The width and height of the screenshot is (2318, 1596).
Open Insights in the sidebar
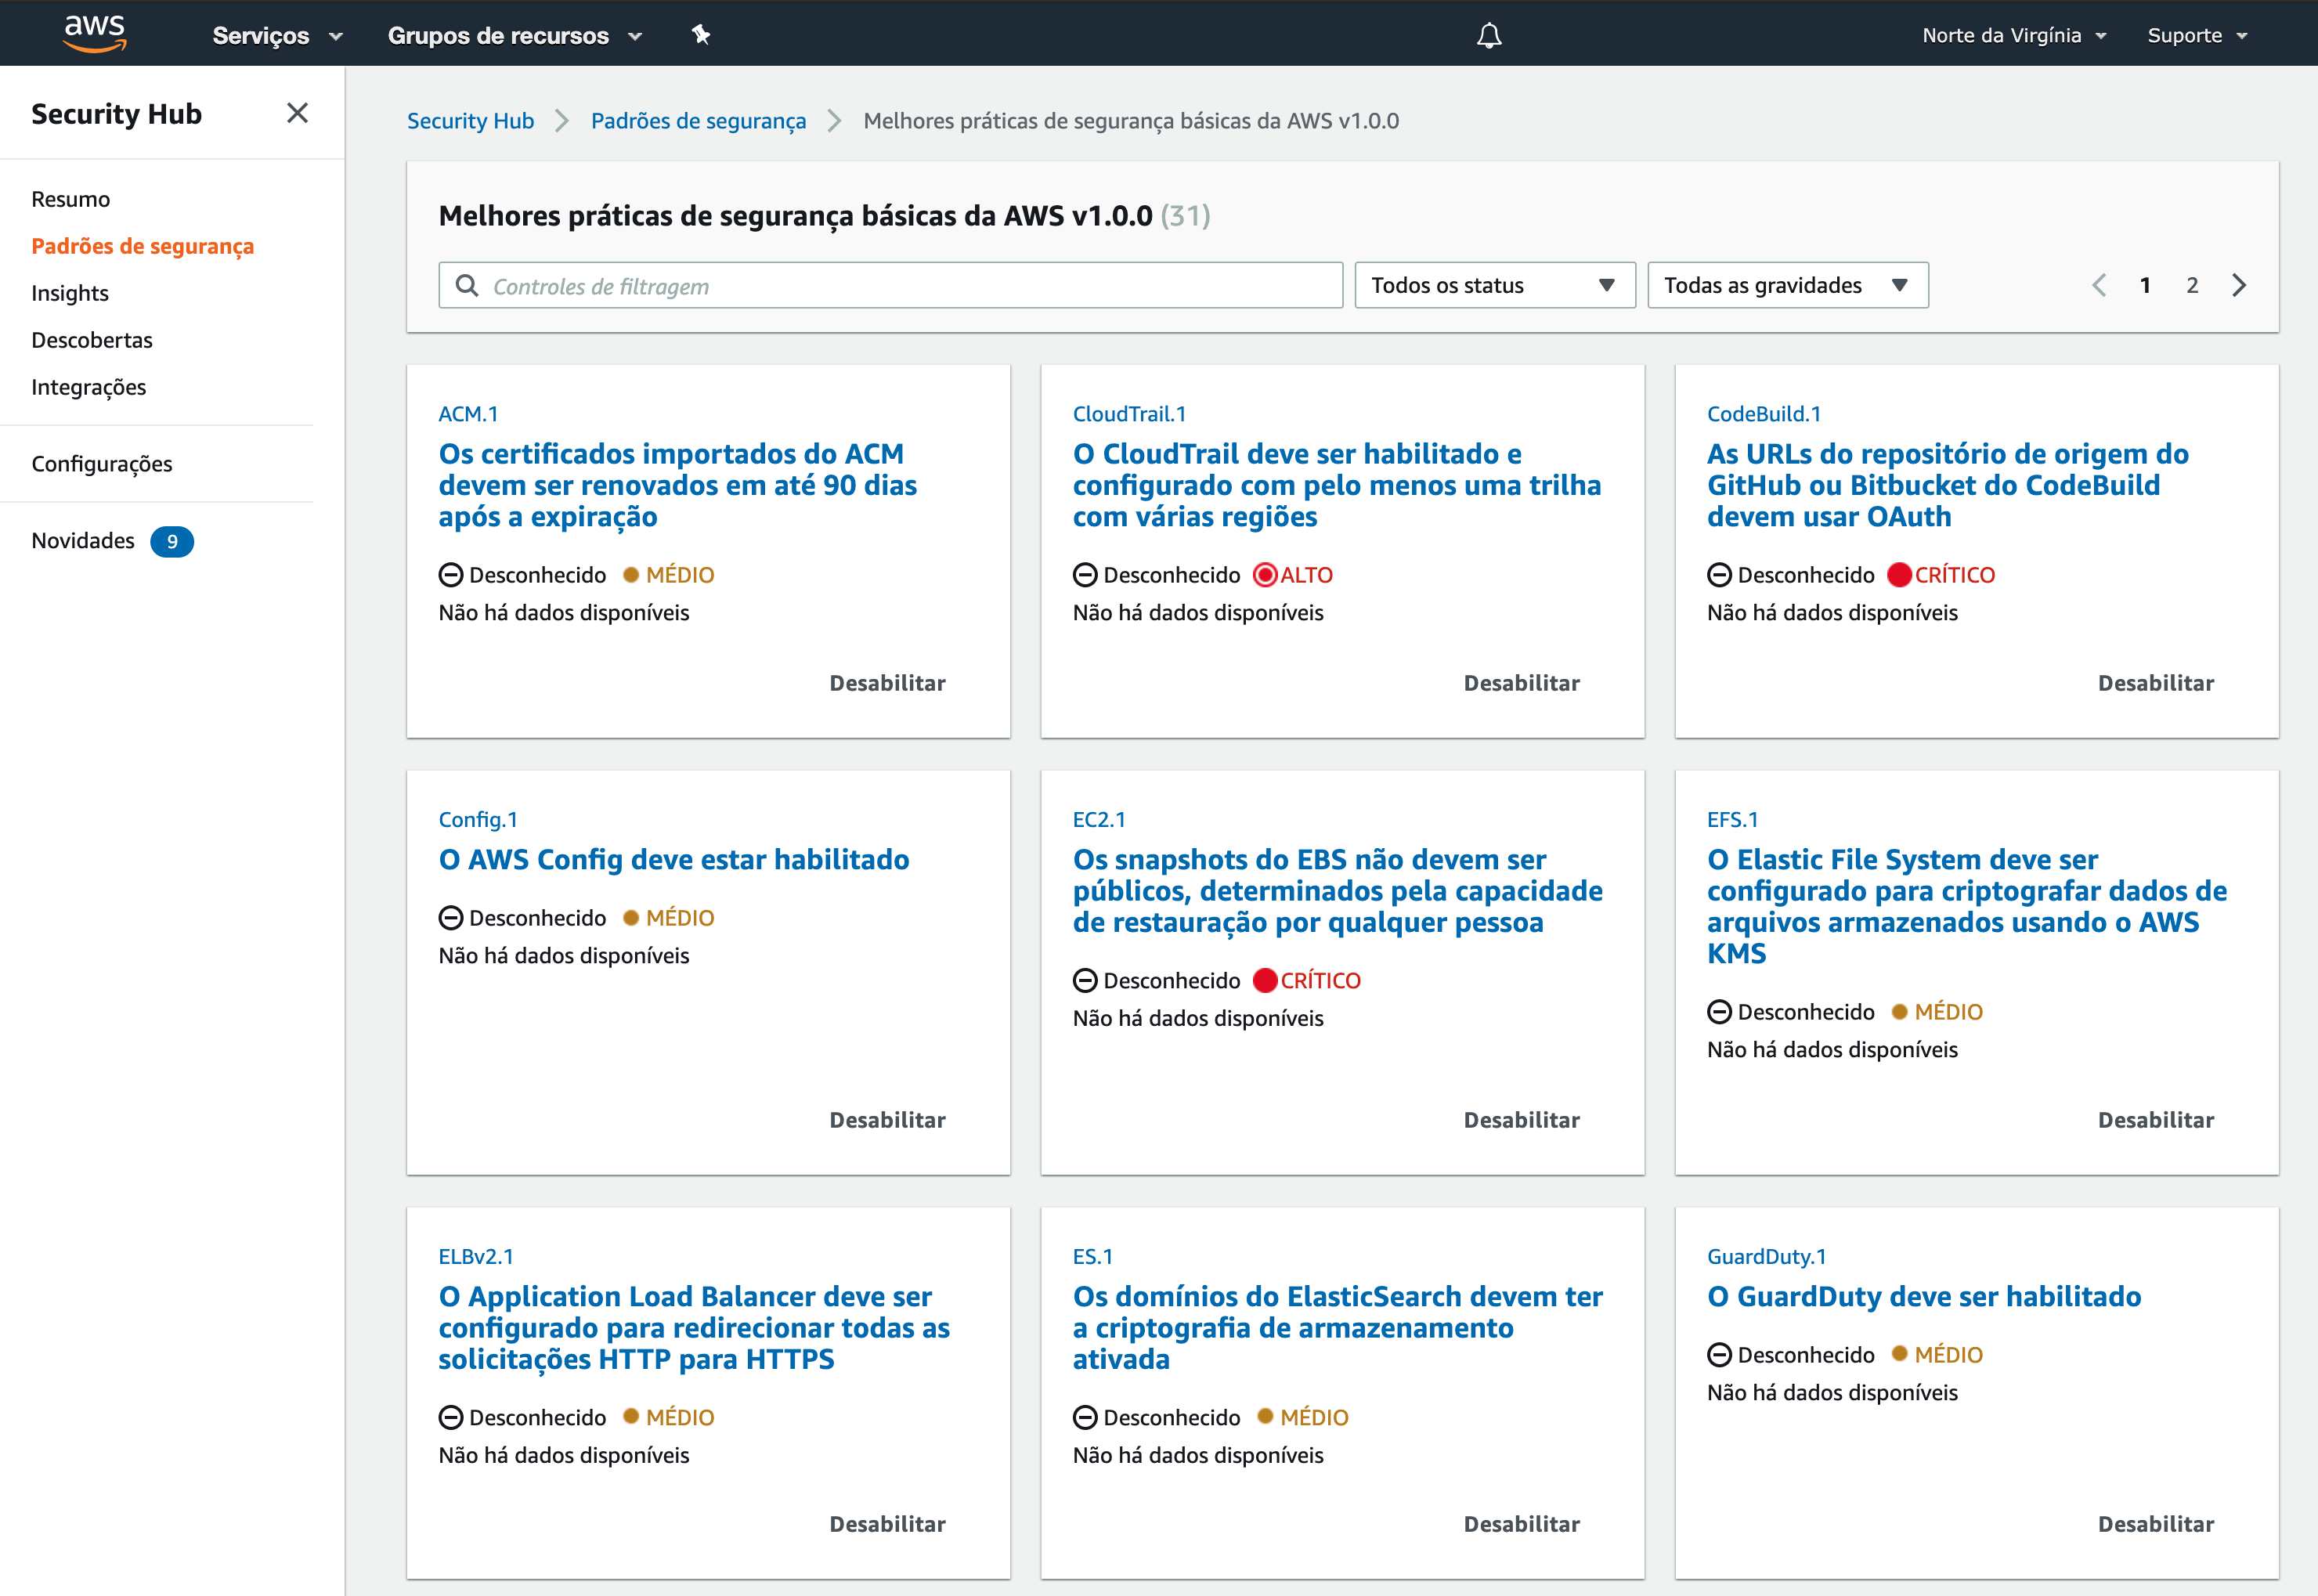pos(70,293)
